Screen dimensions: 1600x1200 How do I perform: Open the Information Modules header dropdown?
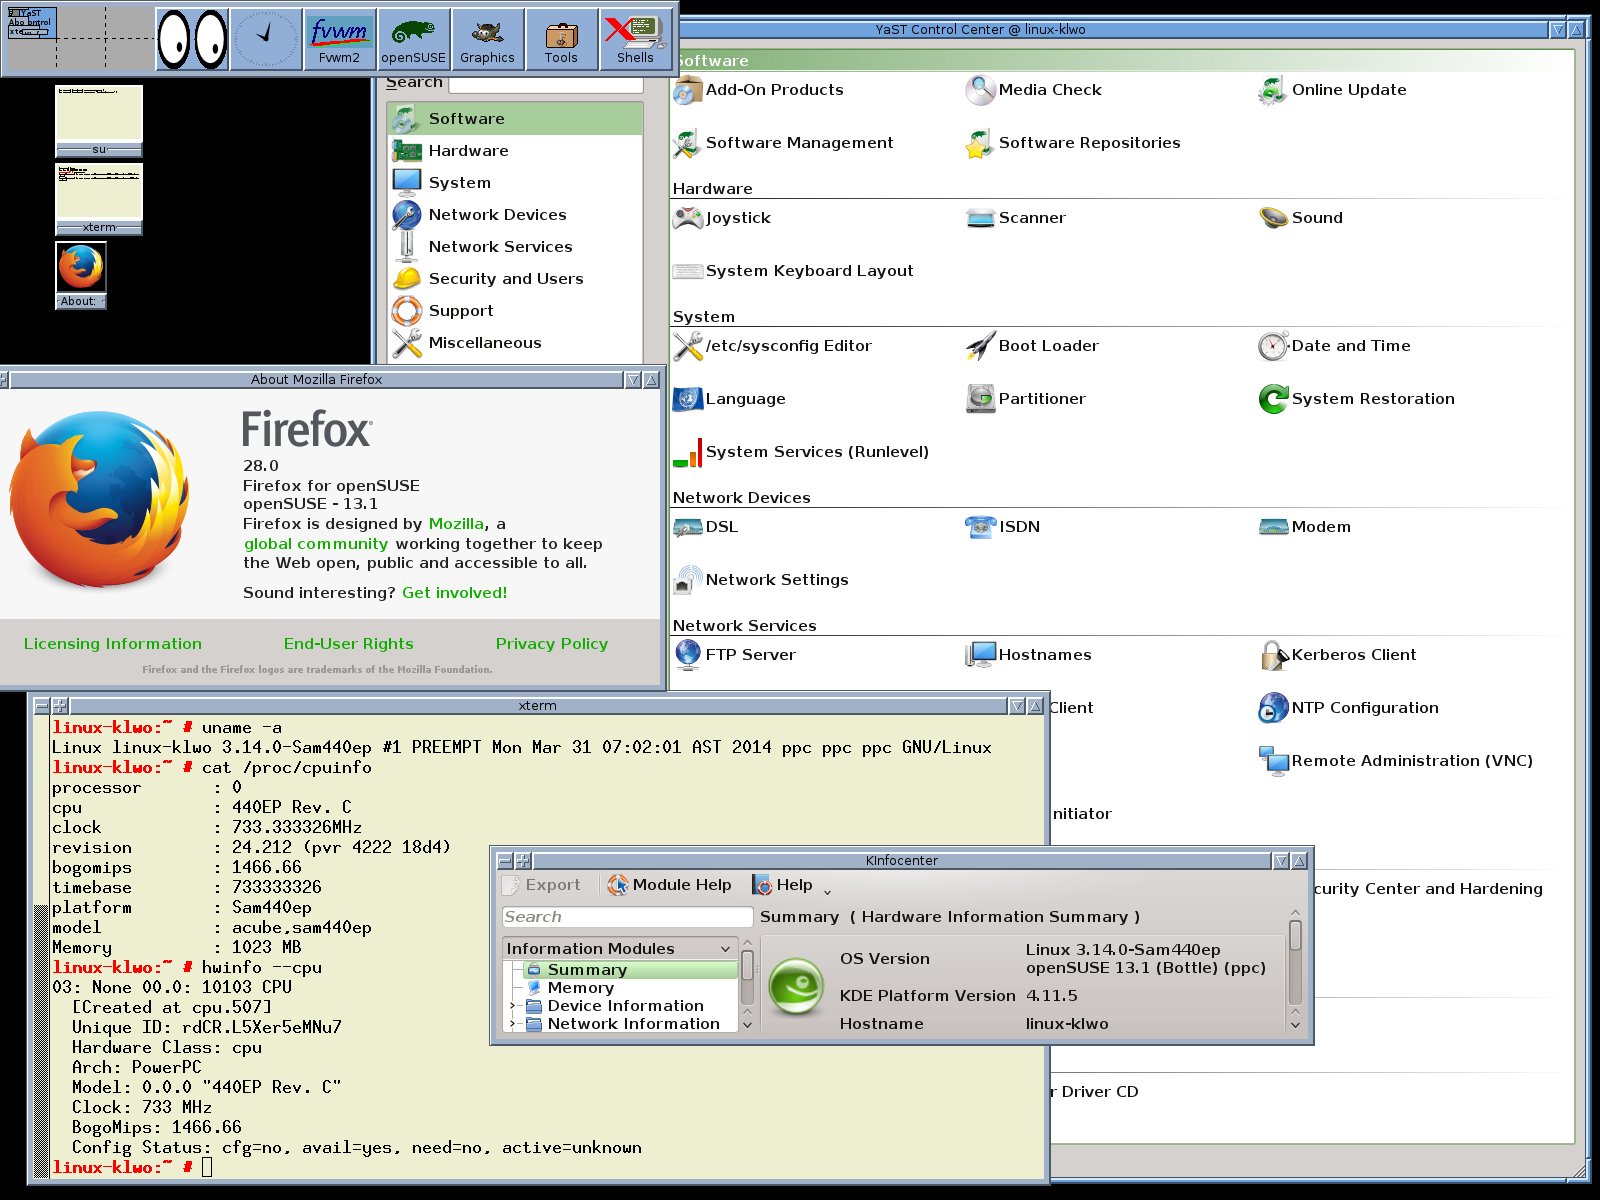click(x=725, y=949)
